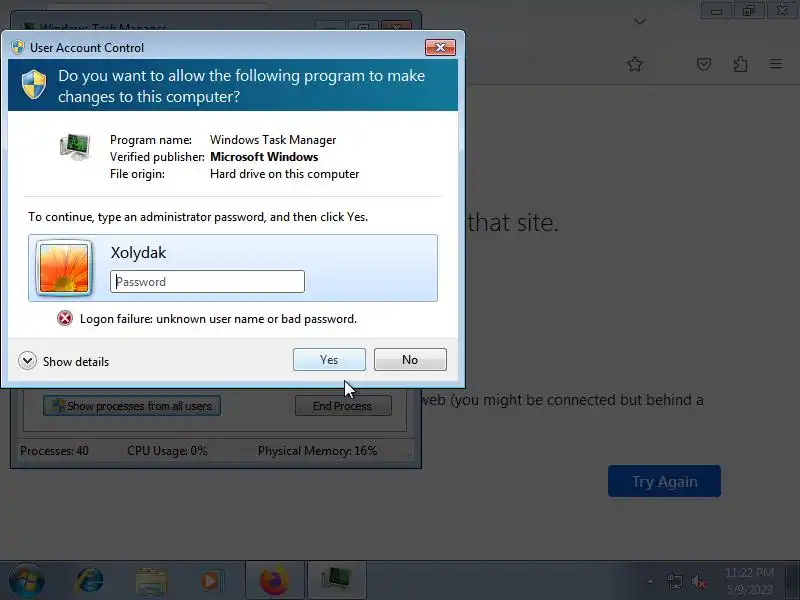Close the User Account Control dialog

pyautogui.click(x=440, y=47)
